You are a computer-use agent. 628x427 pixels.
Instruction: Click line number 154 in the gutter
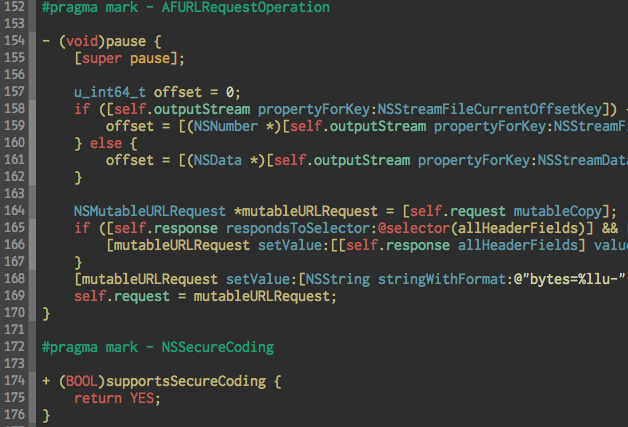click(14, 40)
